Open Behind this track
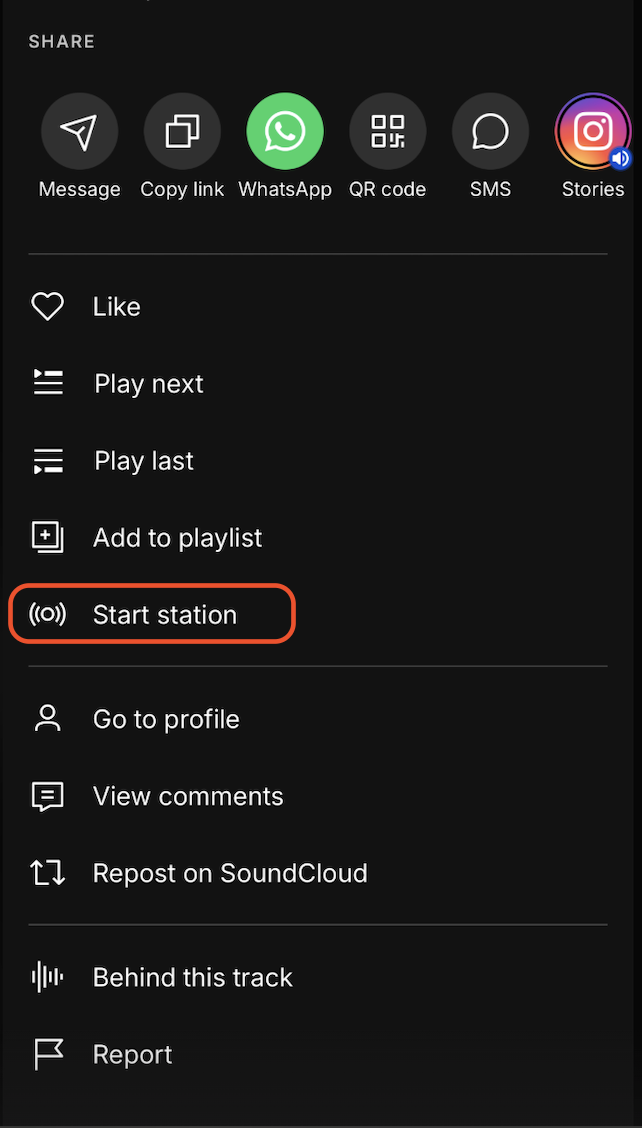 [x=192, y=977]
